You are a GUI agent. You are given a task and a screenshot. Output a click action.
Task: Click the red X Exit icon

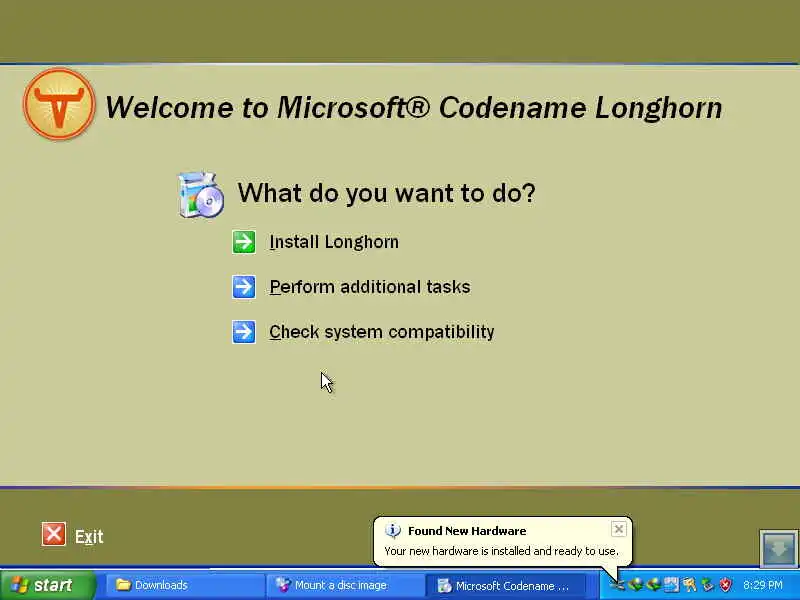click(x=54, y=534)
